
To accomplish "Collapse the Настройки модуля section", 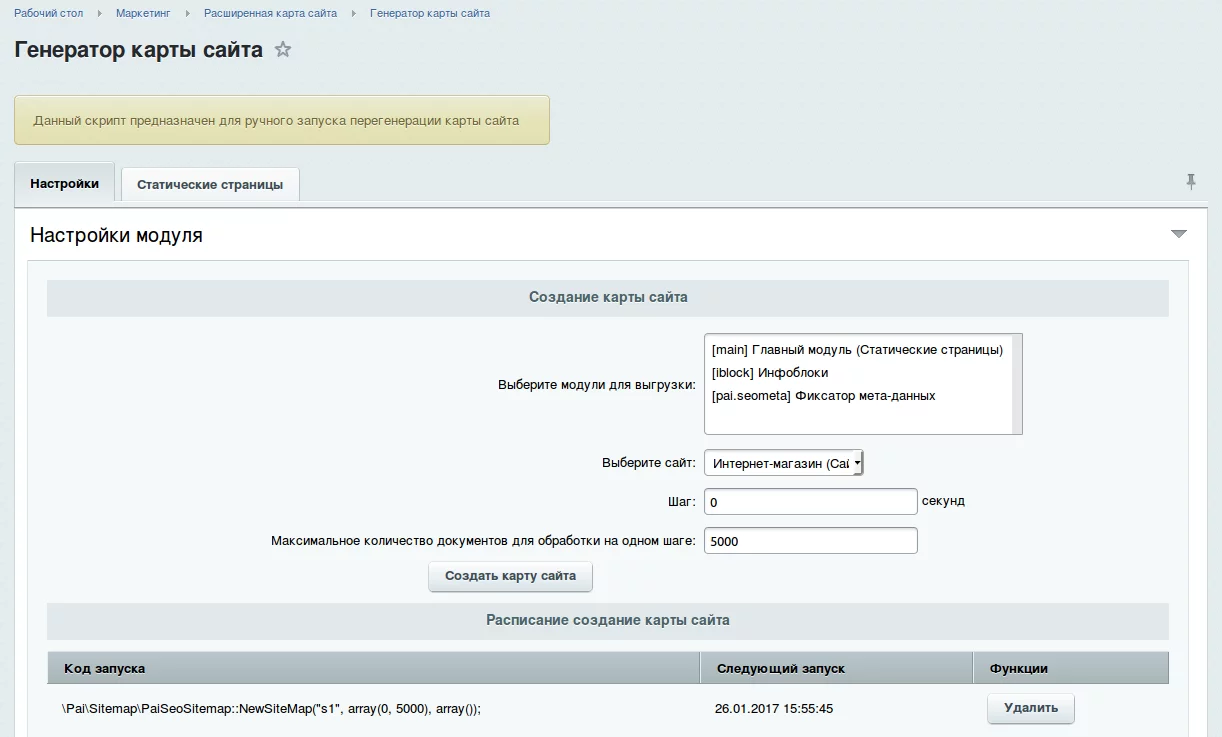I will tap(1178, 234).
